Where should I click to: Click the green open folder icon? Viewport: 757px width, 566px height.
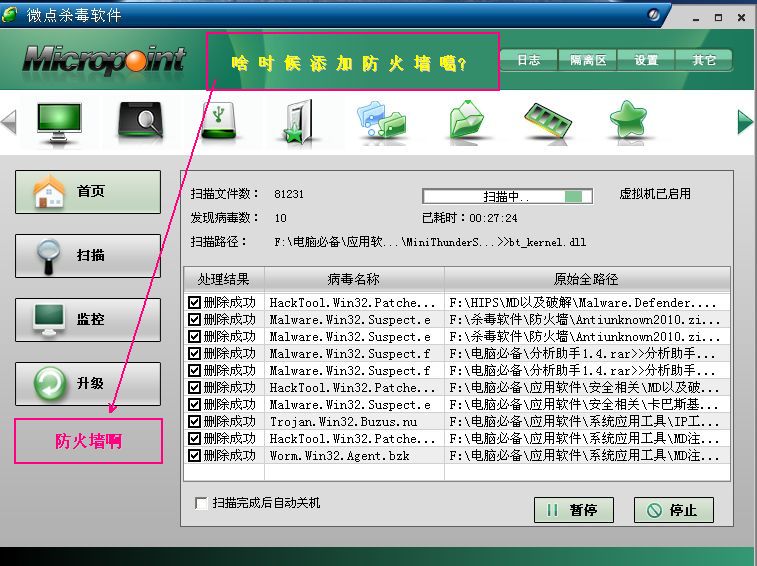click(x=466, y=122)
